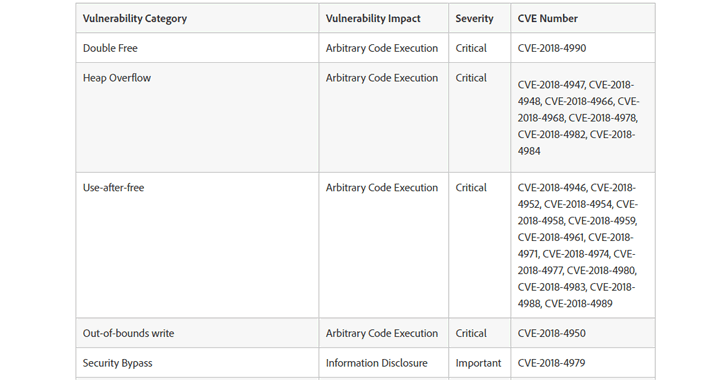Click Arbitrary Code Execution in Use-after-free row

[382, 188]
